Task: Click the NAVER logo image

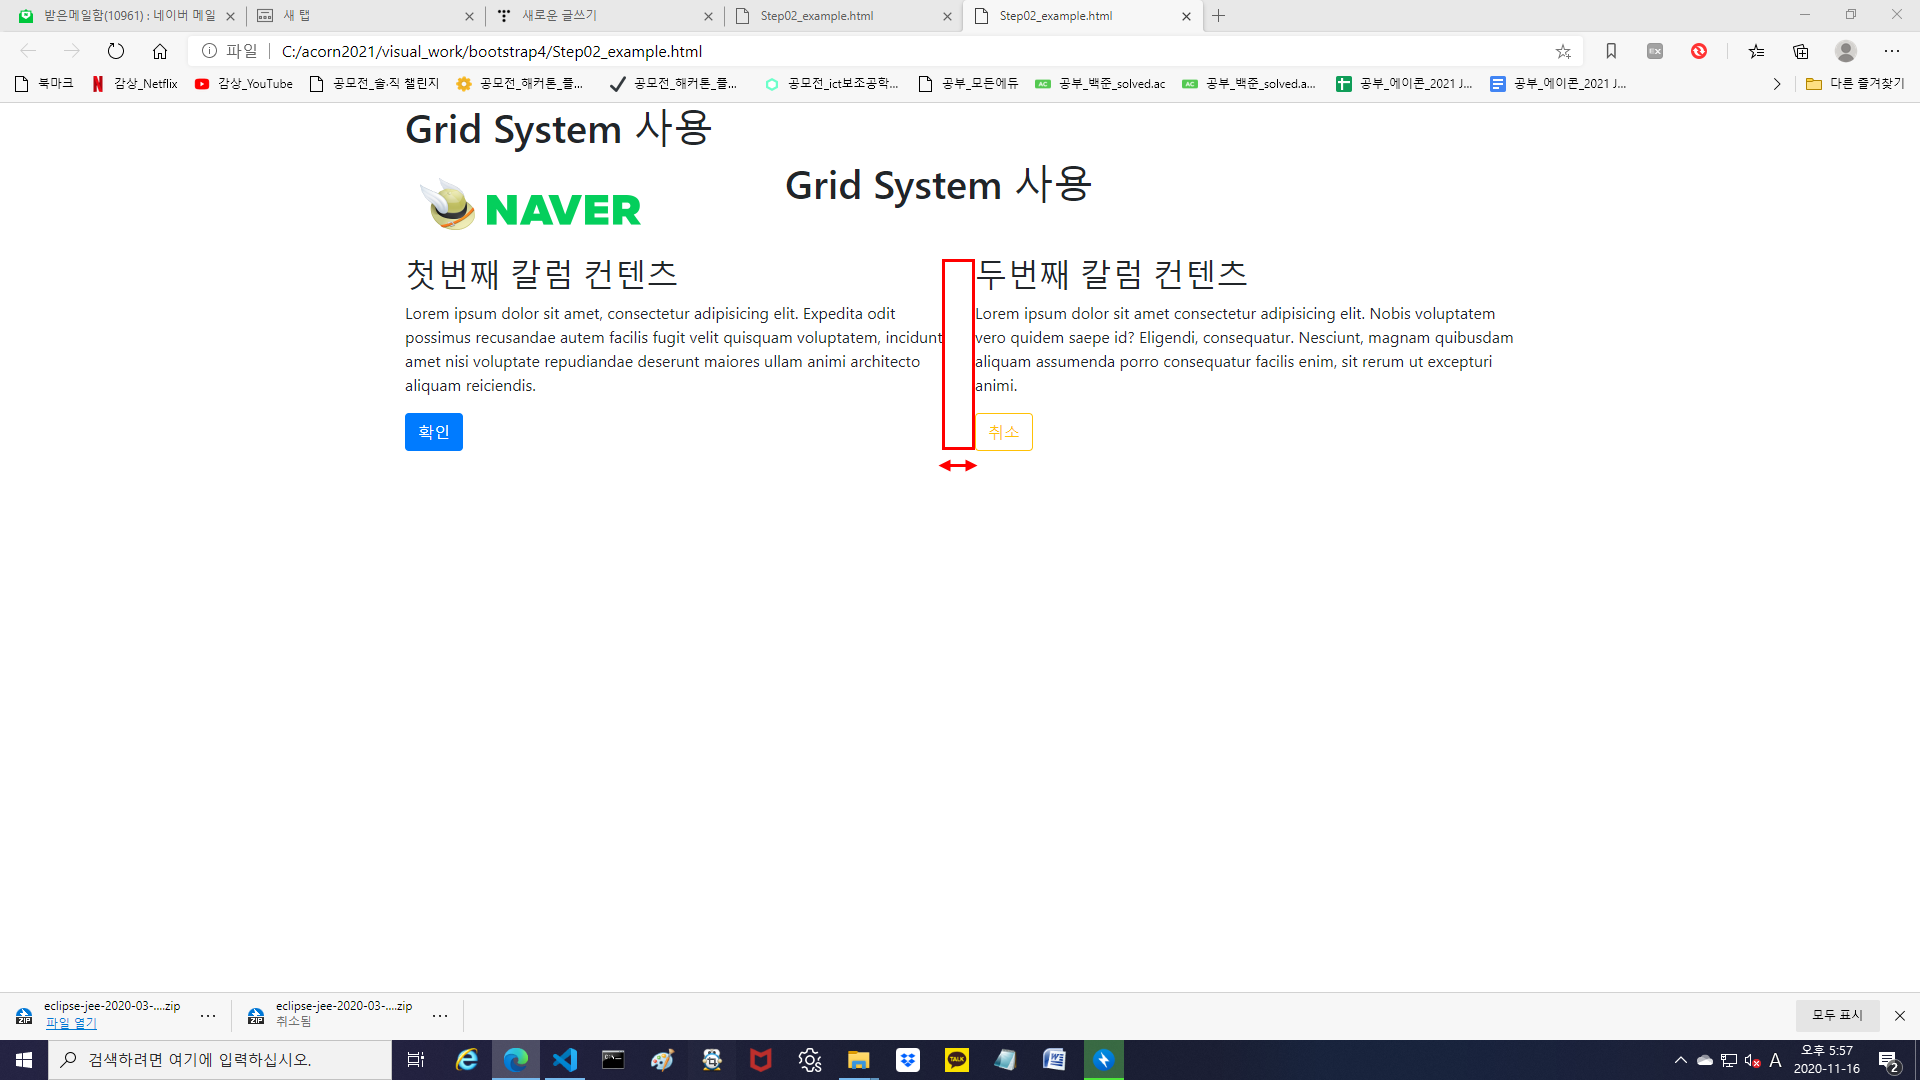Action: (532, 207)
